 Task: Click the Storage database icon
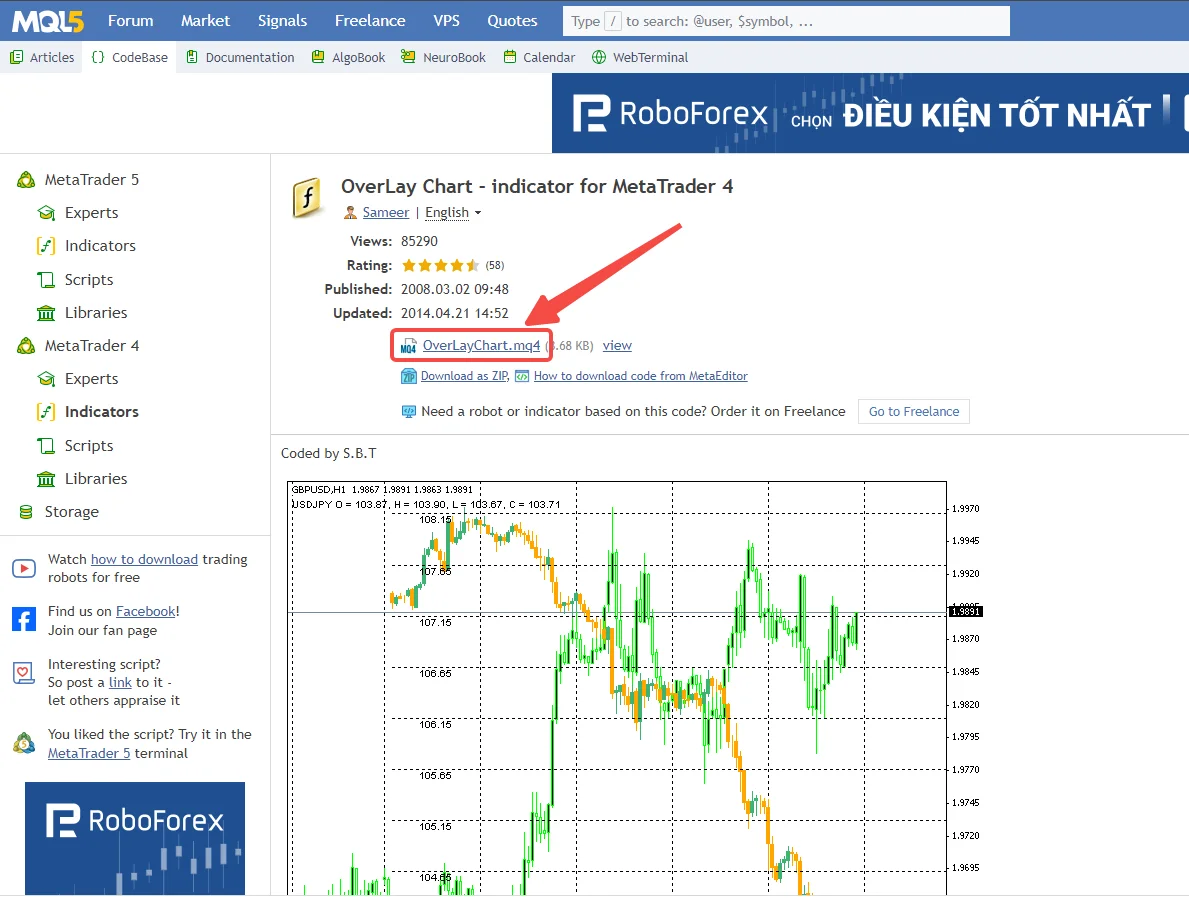(26, 512)
